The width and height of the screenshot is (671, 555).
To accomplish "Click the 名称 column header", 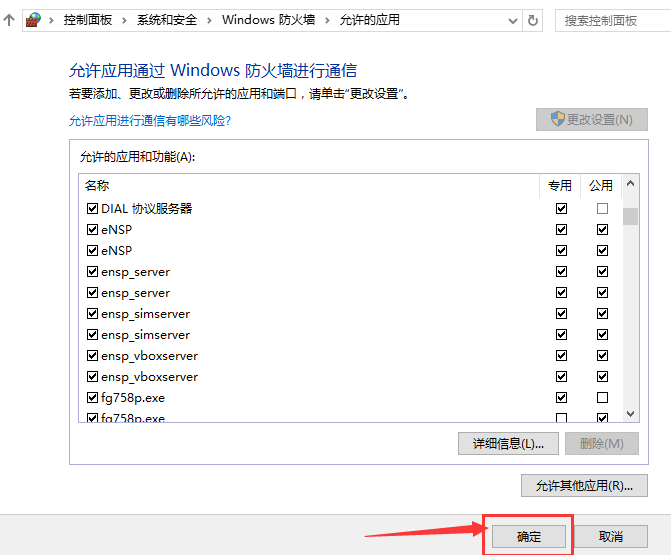I will pos(309,186).
